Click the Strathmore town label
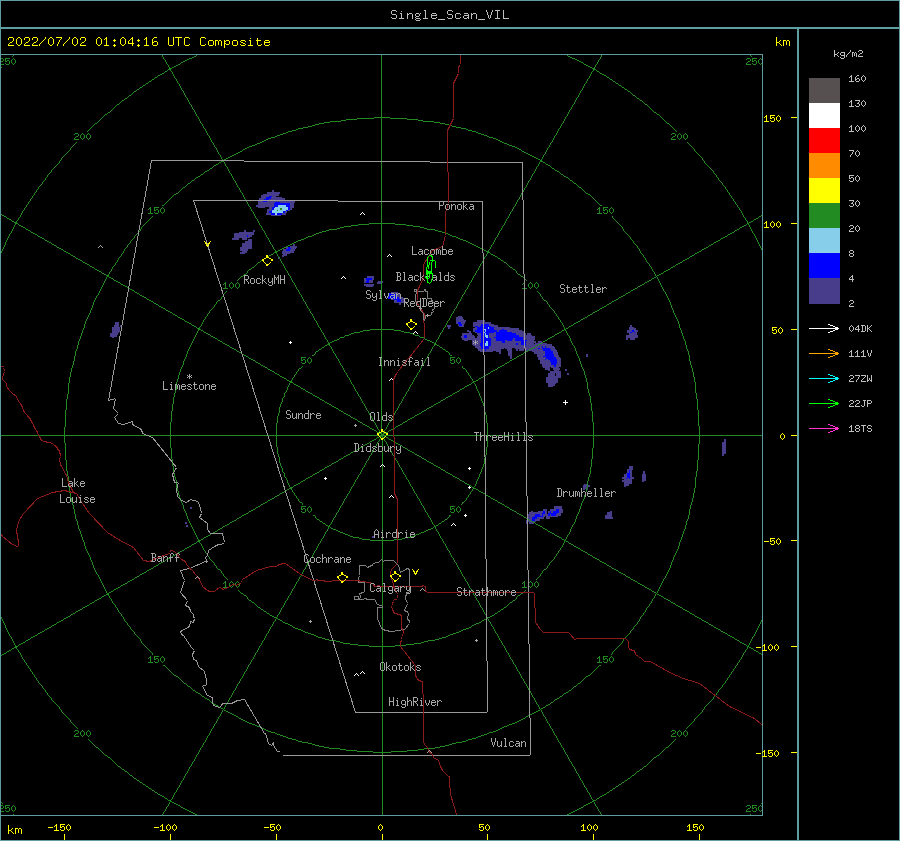This screenshot has width=900, height=841. pos(486,592)
